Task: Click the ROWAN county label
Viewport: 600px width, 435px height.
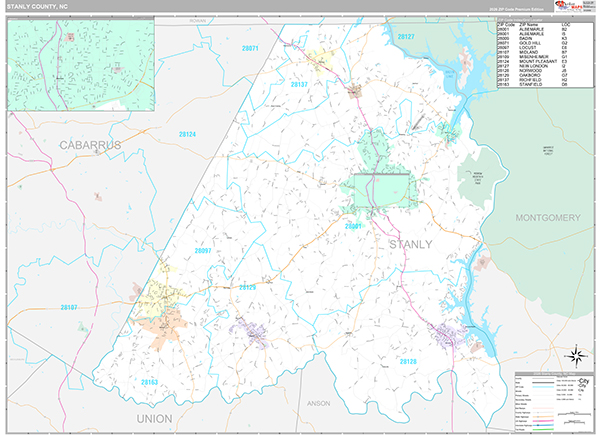Action: tap(197, 21)
